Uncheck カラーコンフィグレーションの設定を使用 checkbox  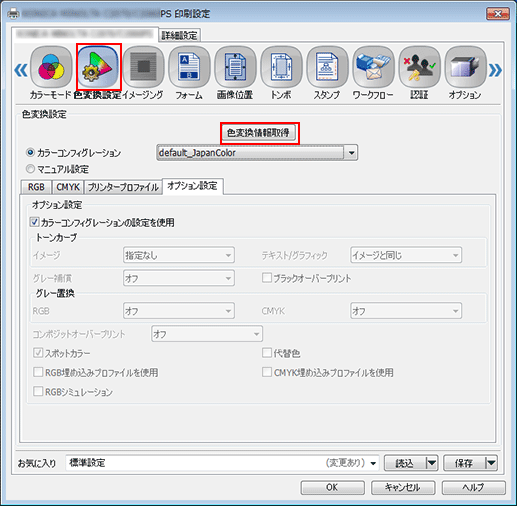[35, 222]
